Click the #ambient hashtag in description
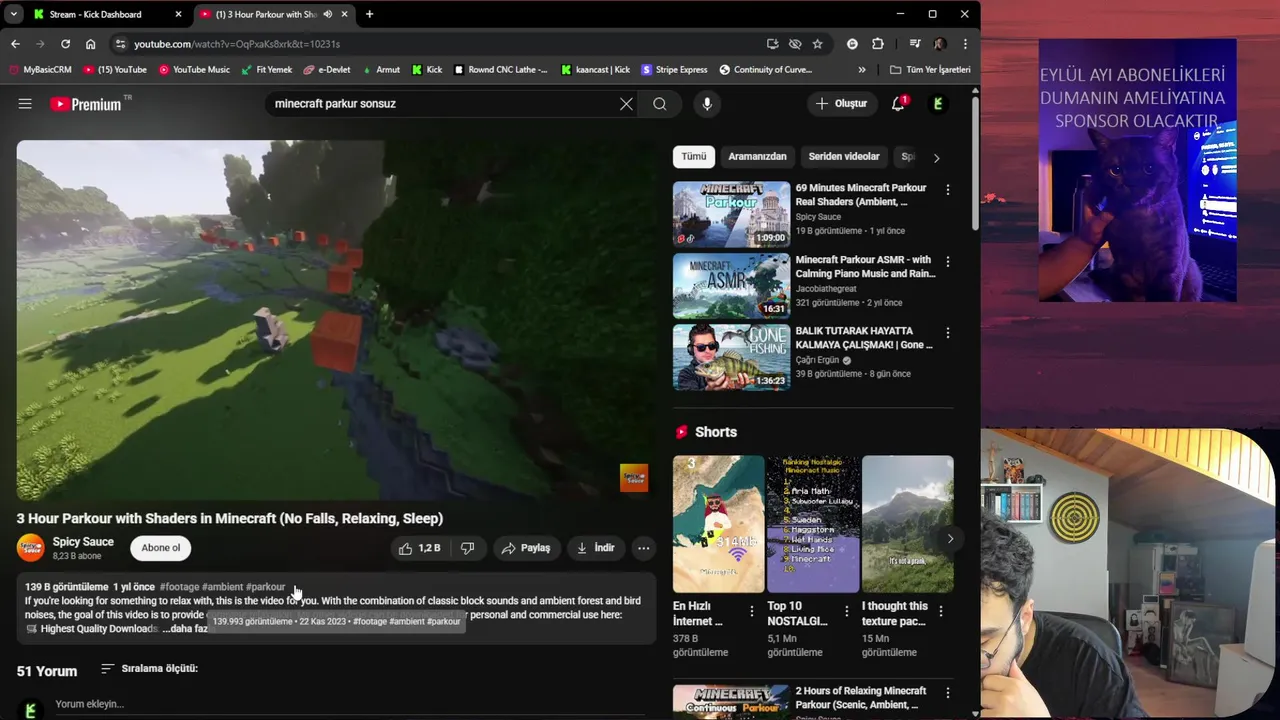This screenshot has width=1280, height=720. click(222, 587)
